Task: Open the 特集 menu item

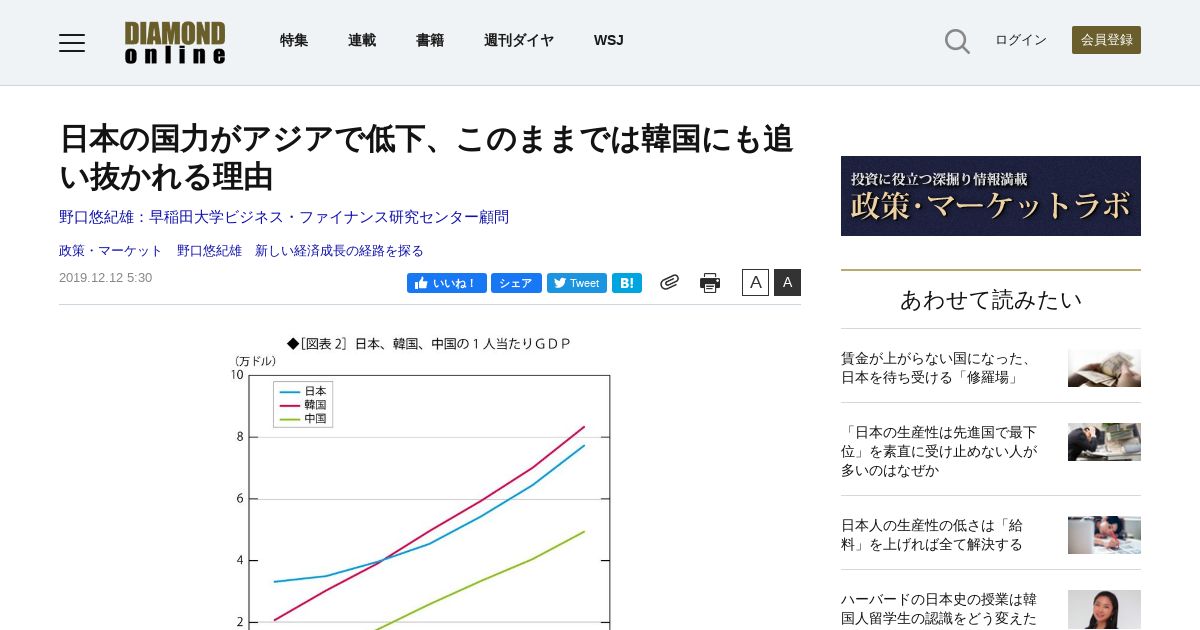Action: point(294,40)
